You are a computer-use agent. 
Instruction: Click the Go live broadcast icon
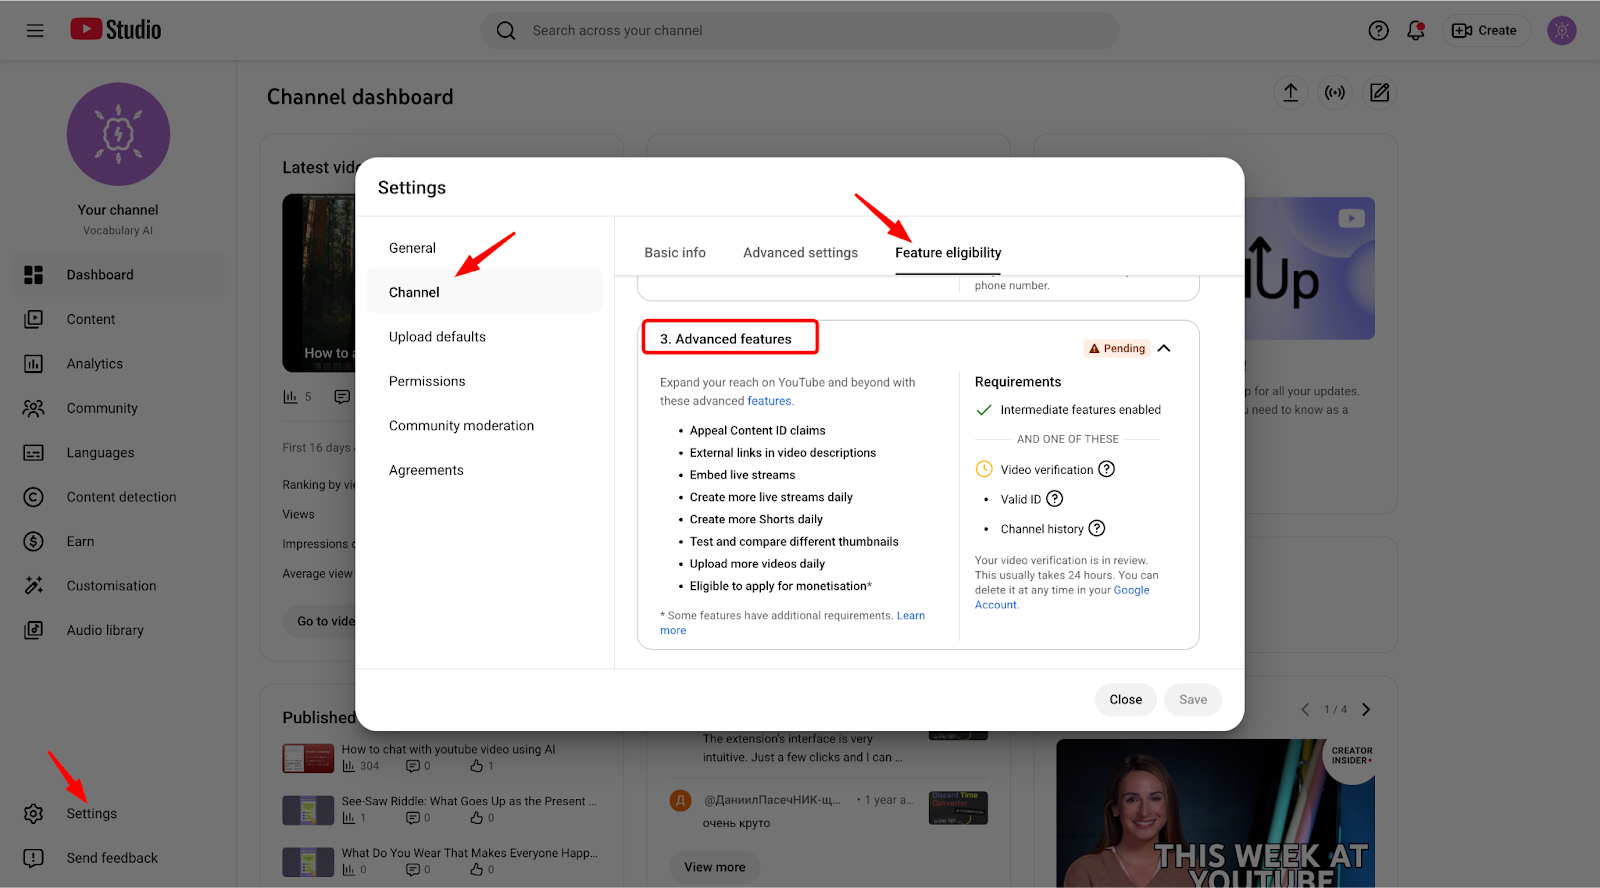tap(1334, 93)
